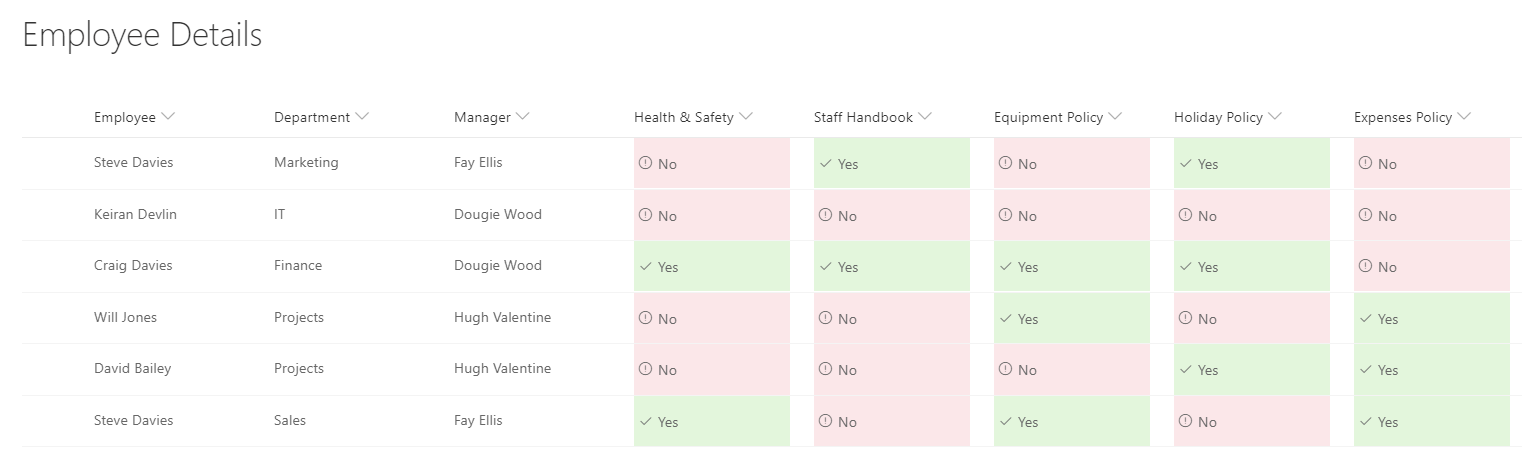Click green Yes cell for Steve Davies Marketing Staff Handbook
The width and height of the screenshot is (1522, 472).
point(892,163)
